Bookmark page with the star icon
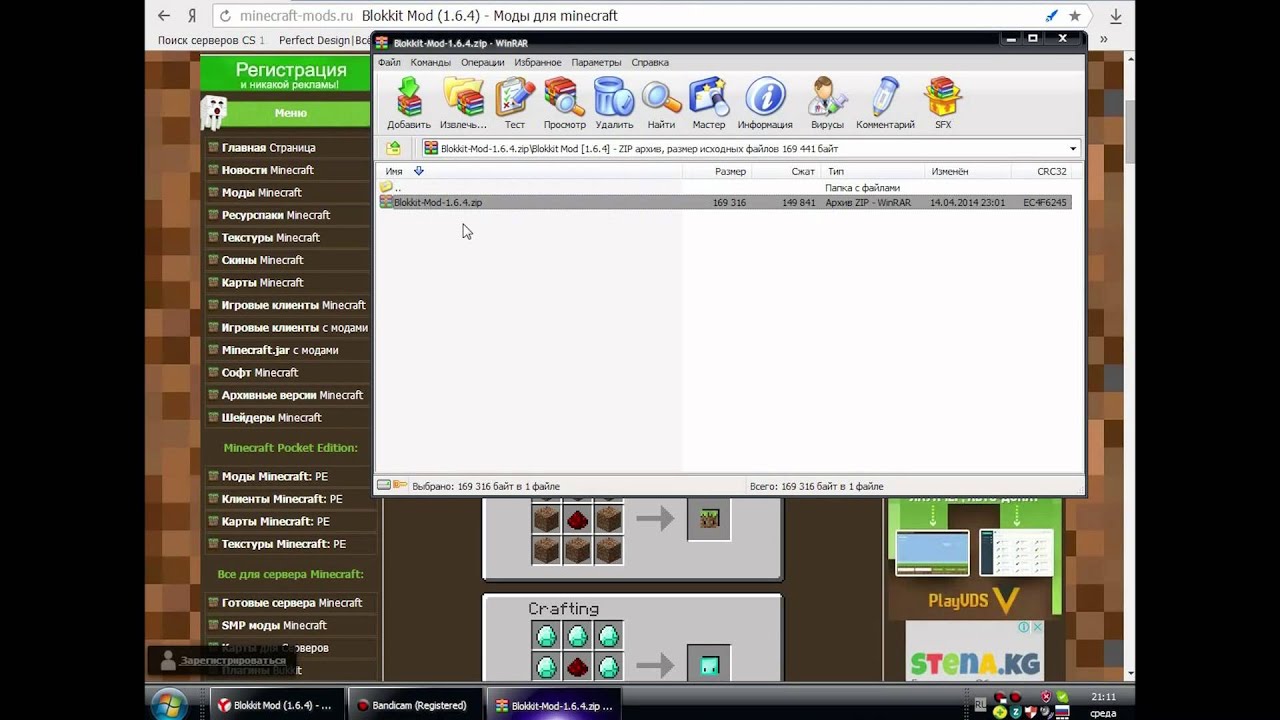This screenshot has width=1280, height=720. [x=1074, y=16]
